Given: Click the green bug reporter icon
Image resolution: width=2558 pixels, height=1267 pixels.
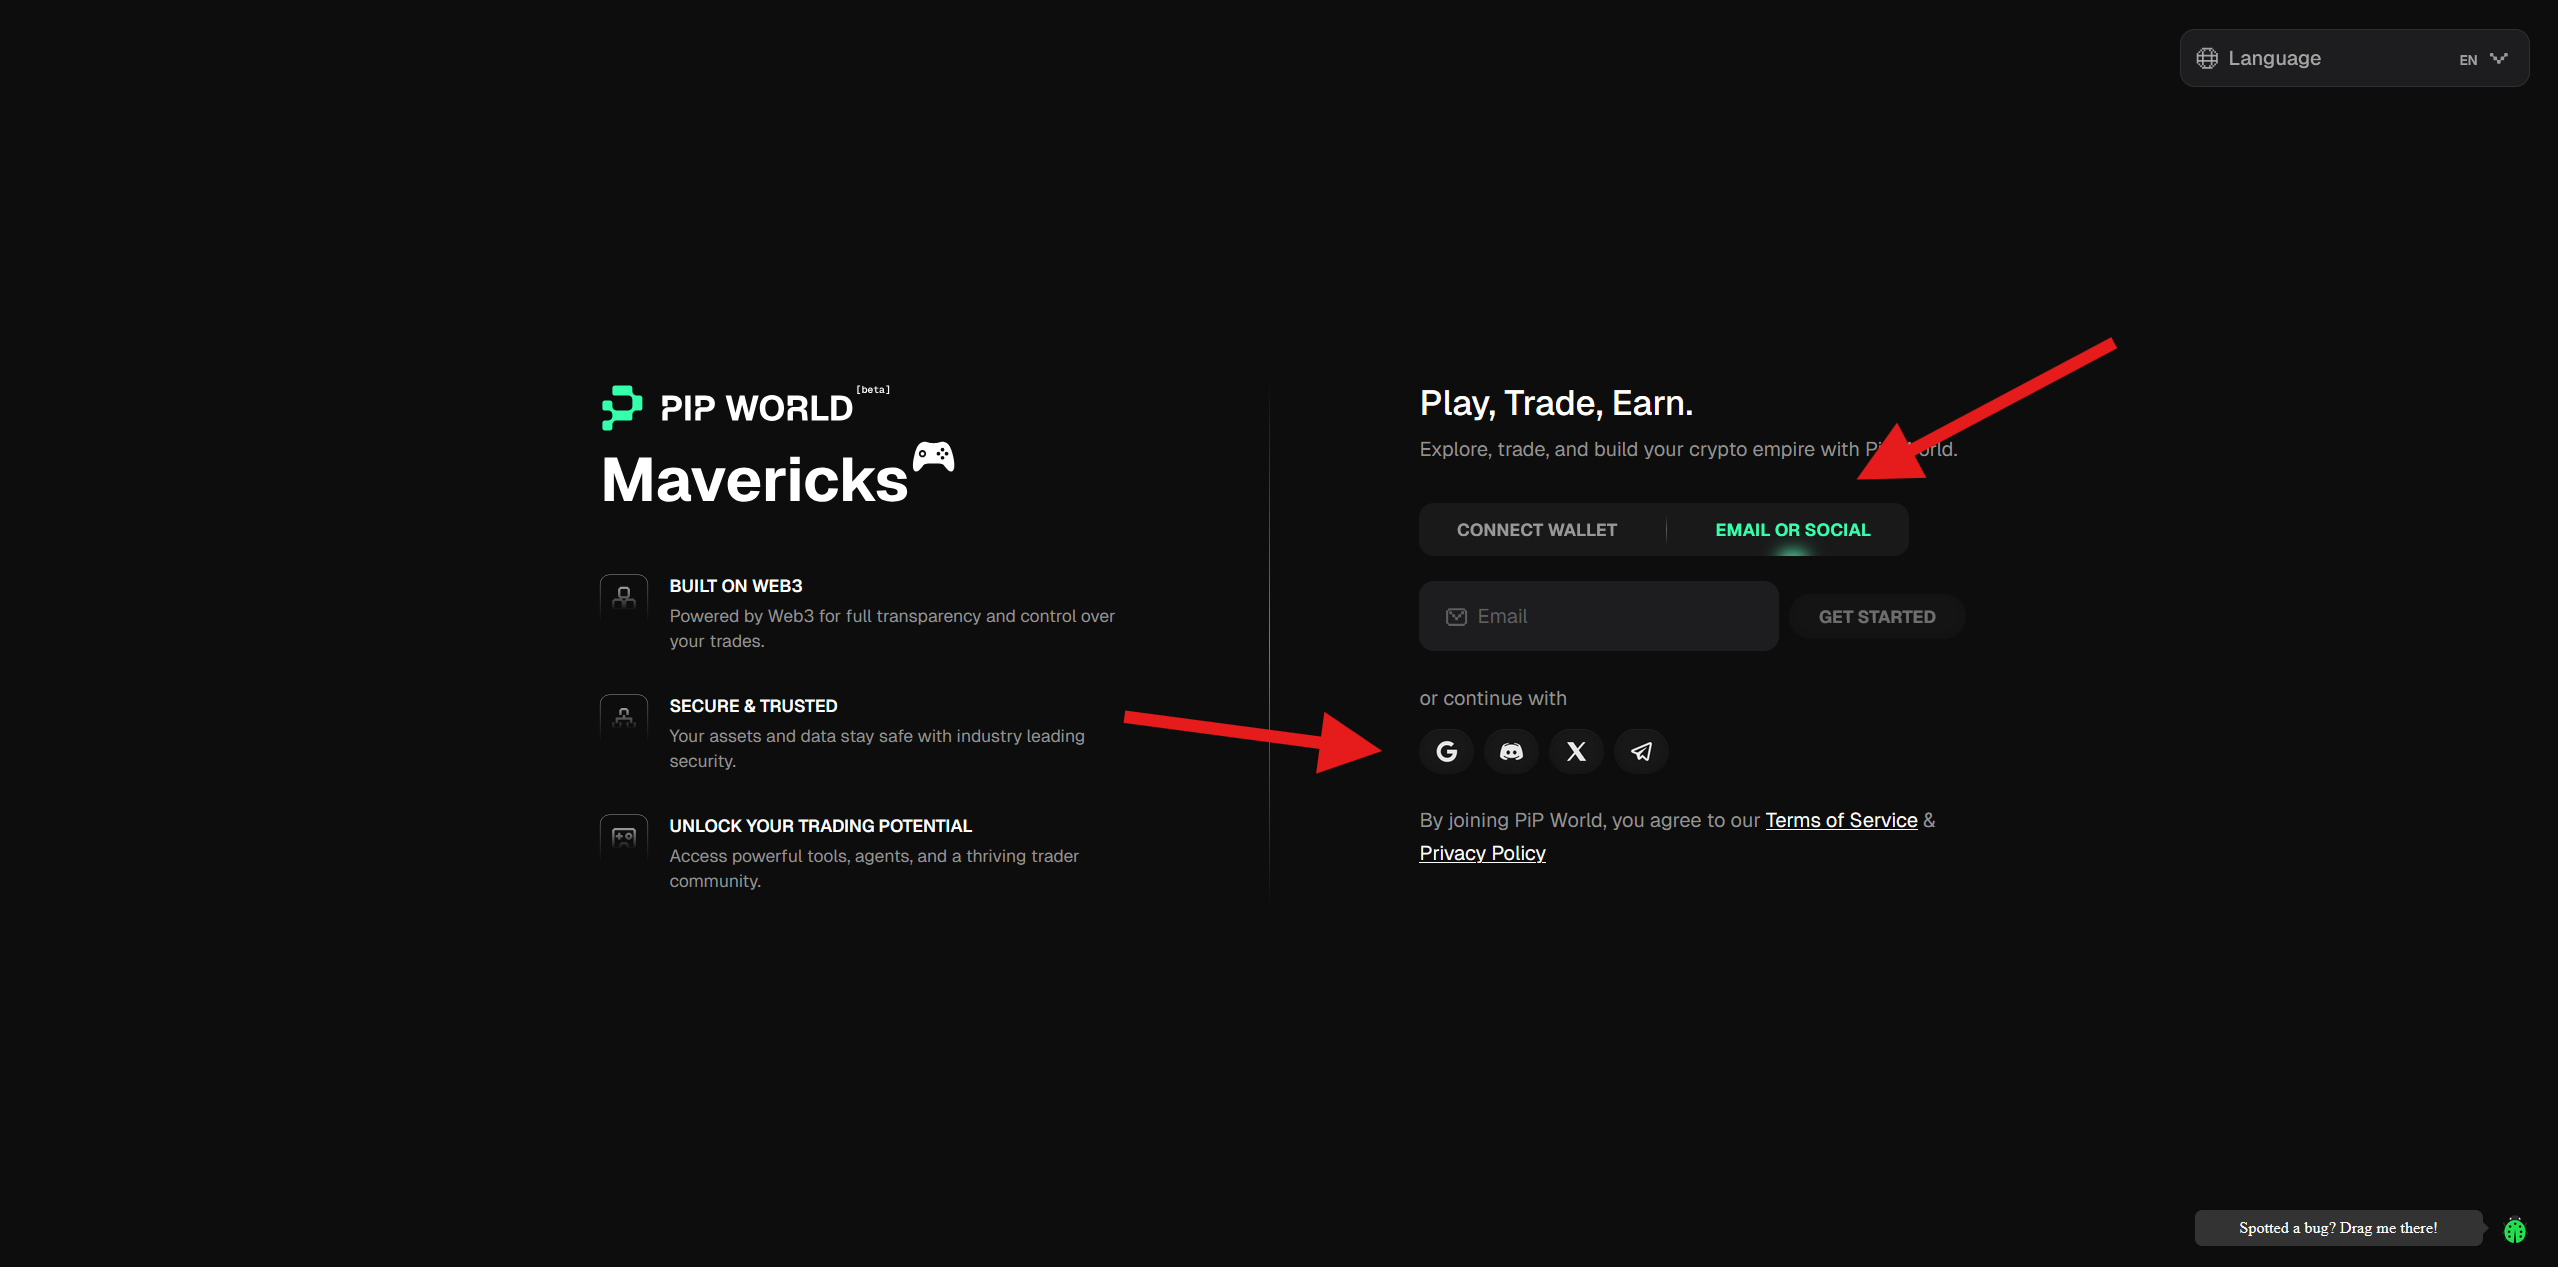Looking at the screenshot, I should (2514, 1229).
